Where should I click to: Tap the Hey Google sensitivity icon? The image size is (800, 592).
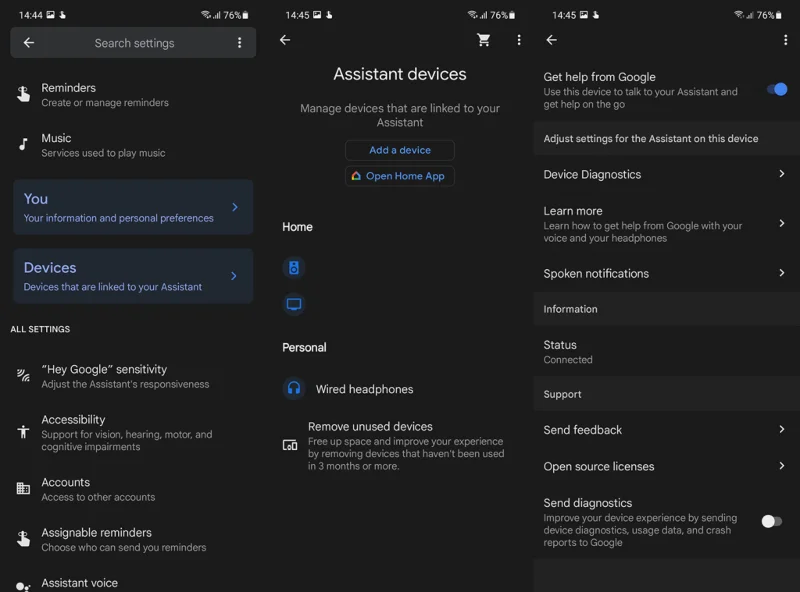[x=23, y=376]
